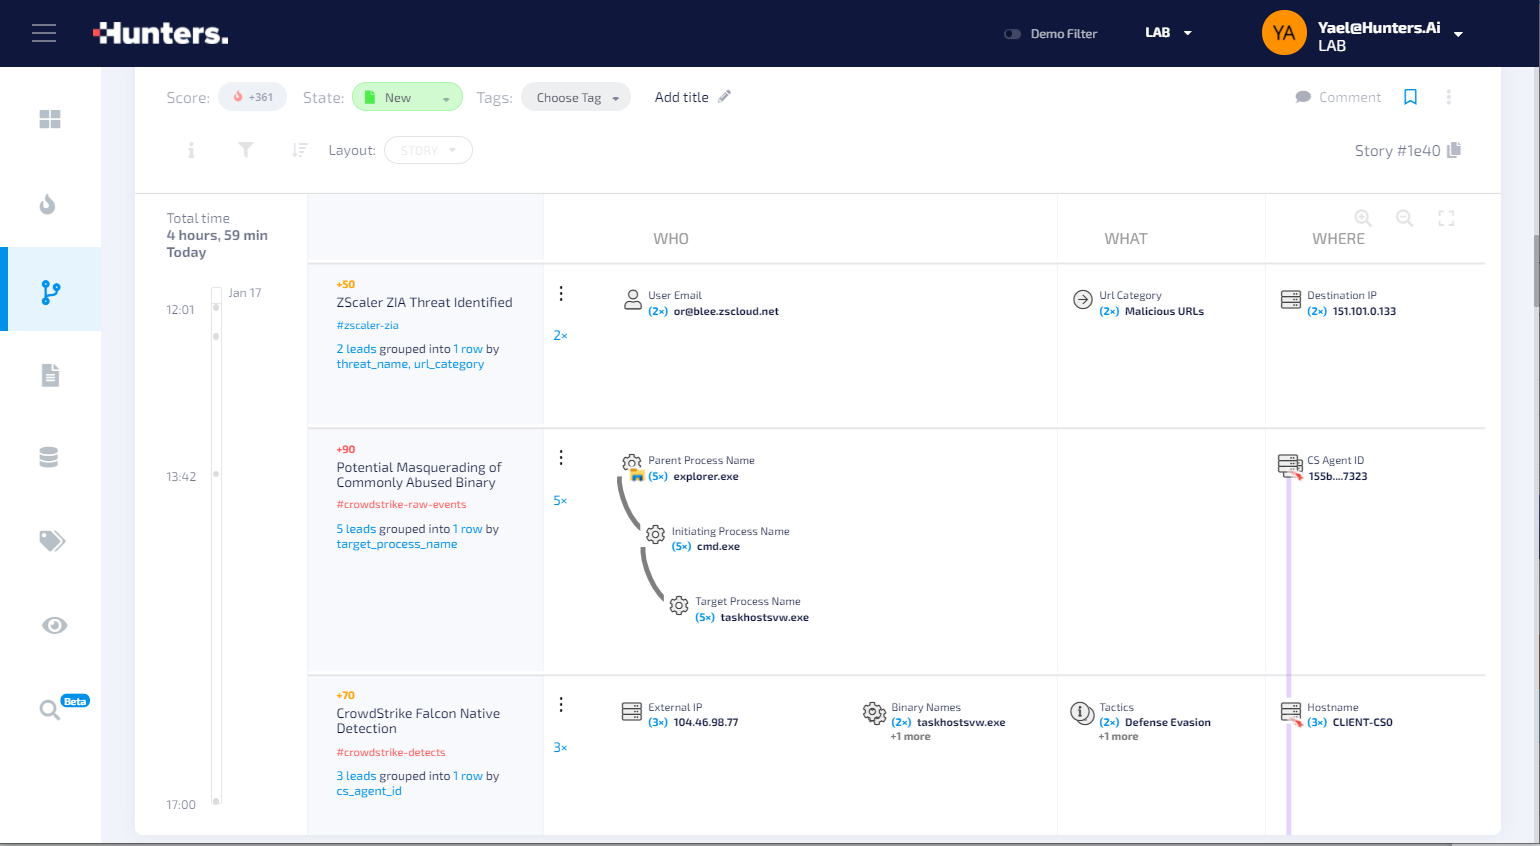Click the +361 score badge
Image resolution: width=1540 pixels, height=846 pixels.
point(253,97)
